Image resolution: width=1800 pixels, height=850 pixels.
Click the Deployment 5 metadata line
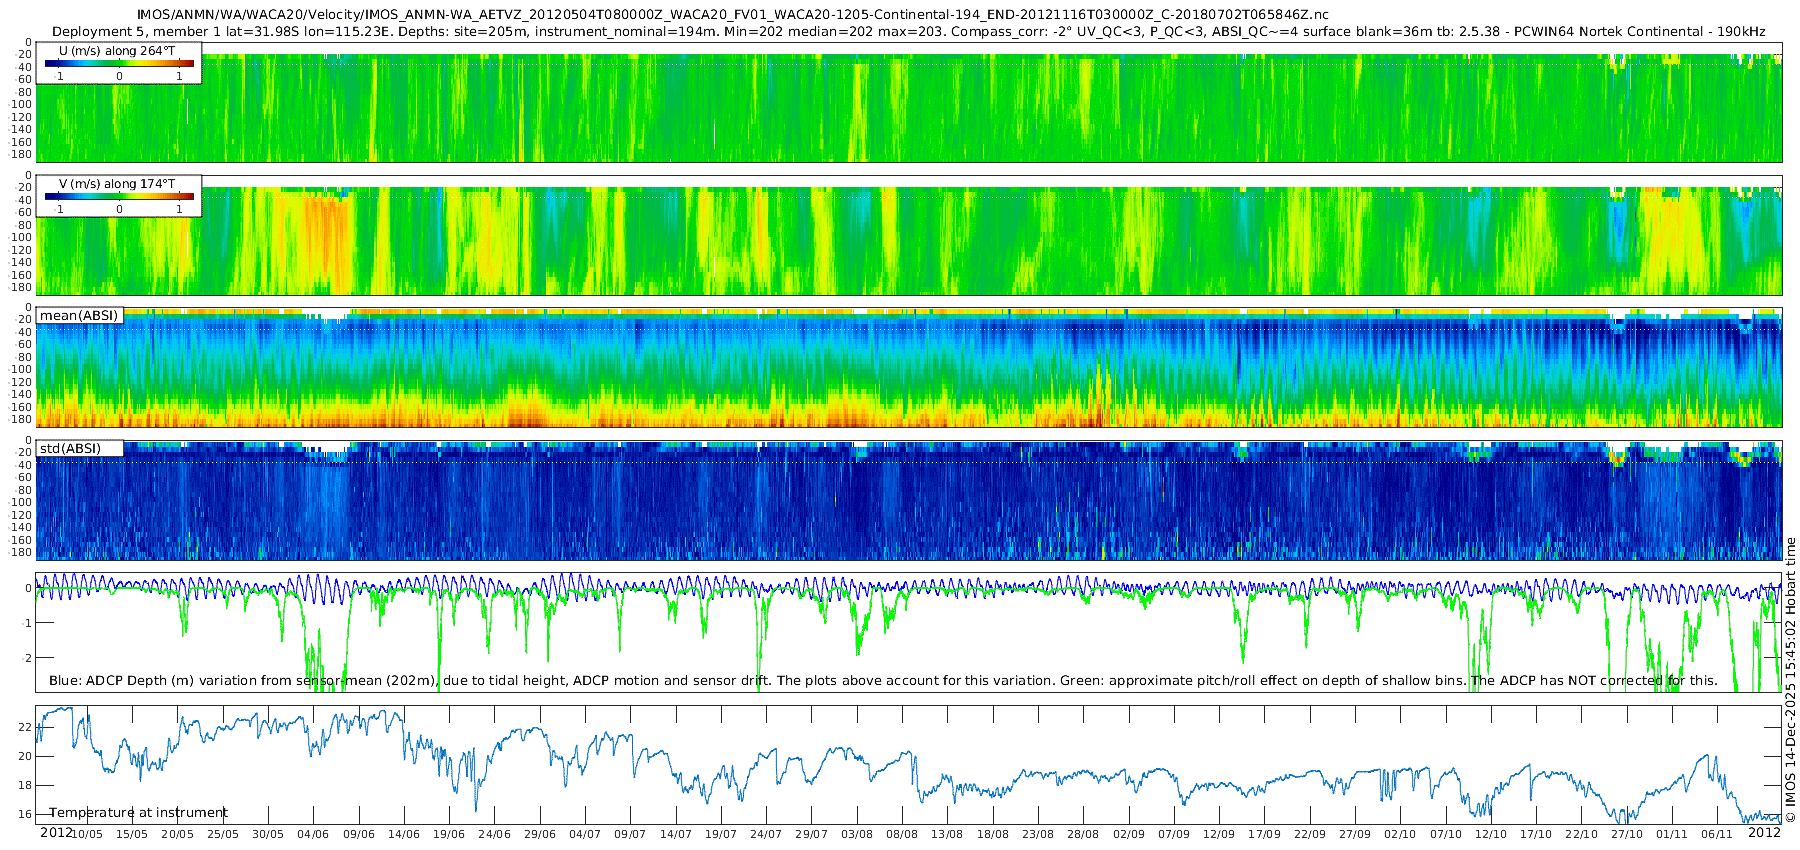(x=908, y=32)
